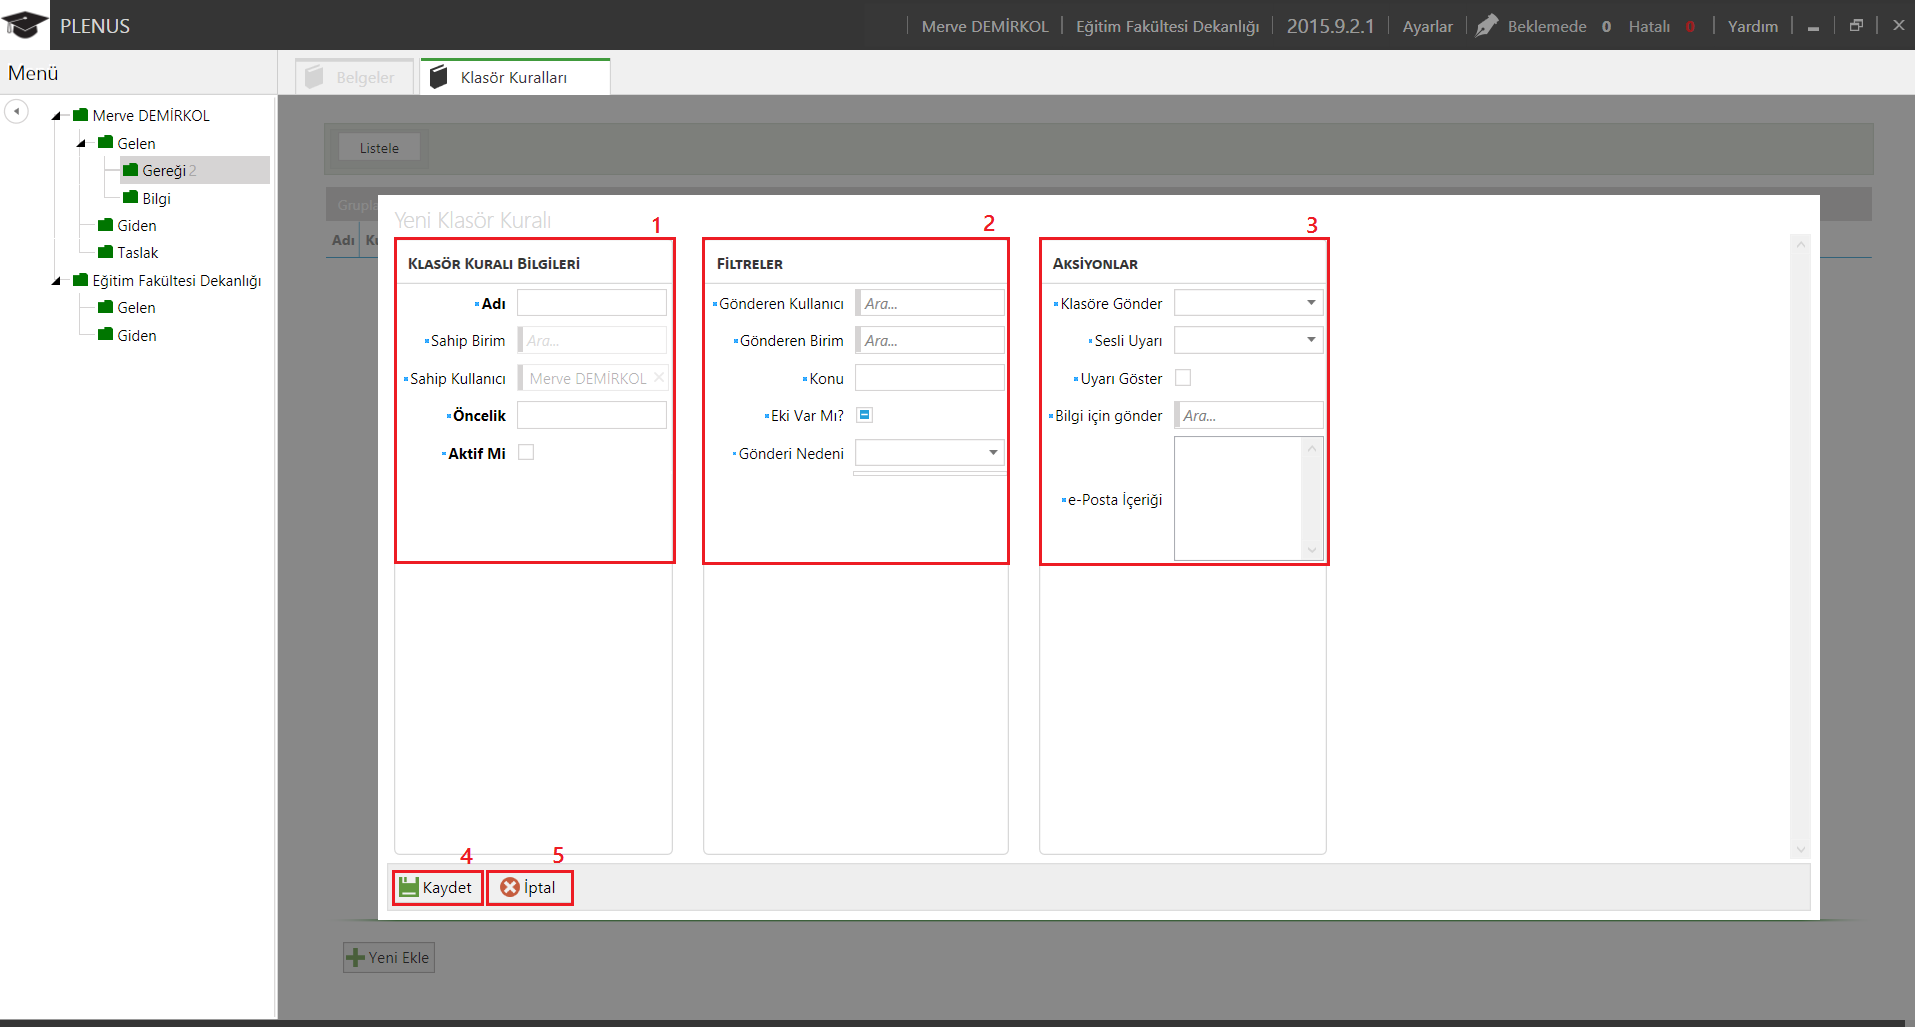Screen dimensions: 1915x1027
Task: Select Giden under Eğitim Fakültesi Dekanlığı
Action: [137, 335]
